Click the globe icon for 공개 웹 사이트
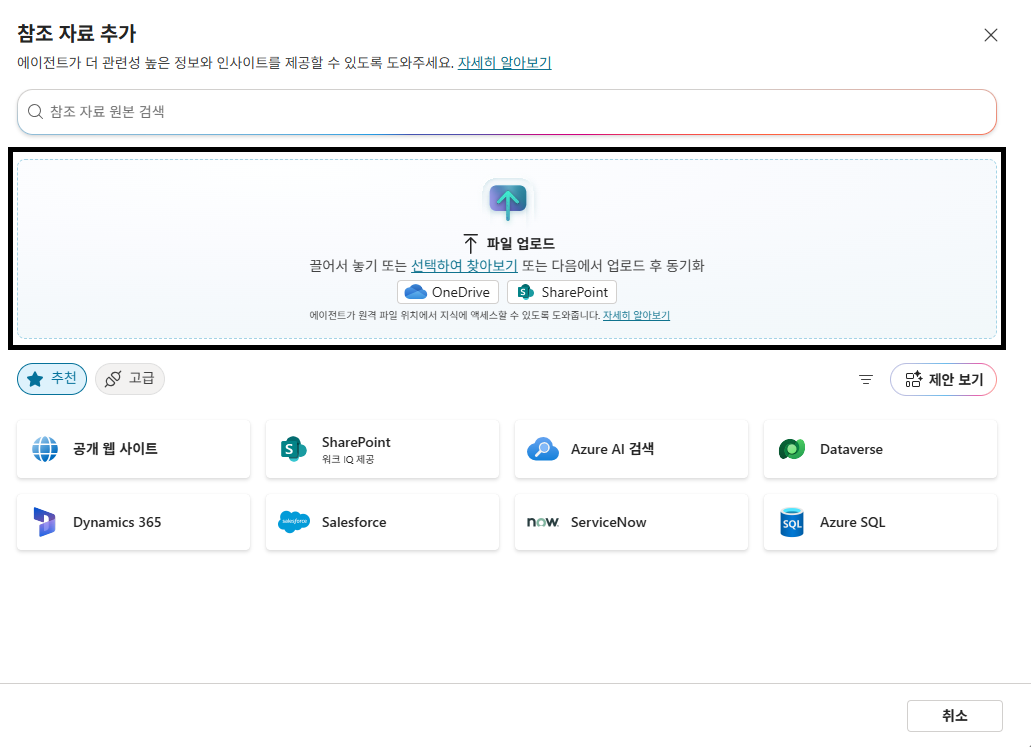This screenshot has width=1031, height=747. 45,449
